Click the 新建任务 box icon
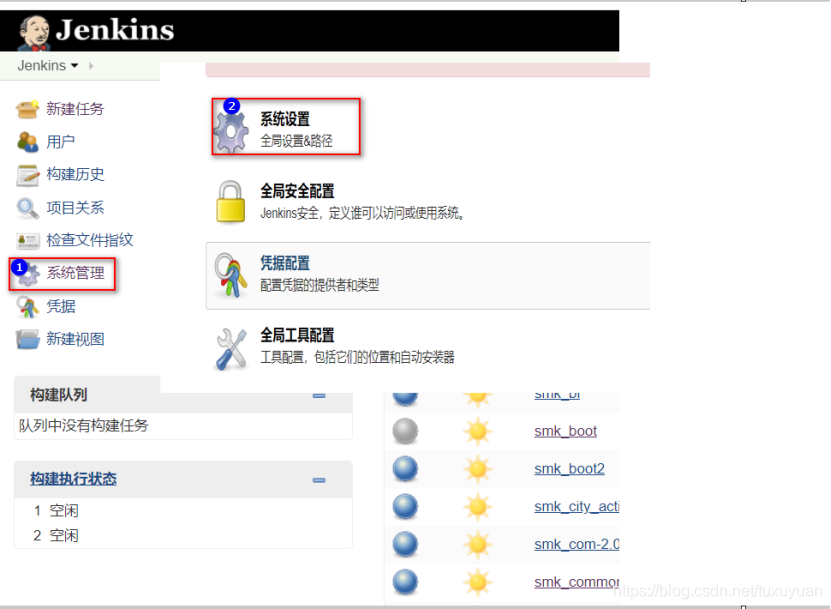Screen dimensions: 831x609 27,109
